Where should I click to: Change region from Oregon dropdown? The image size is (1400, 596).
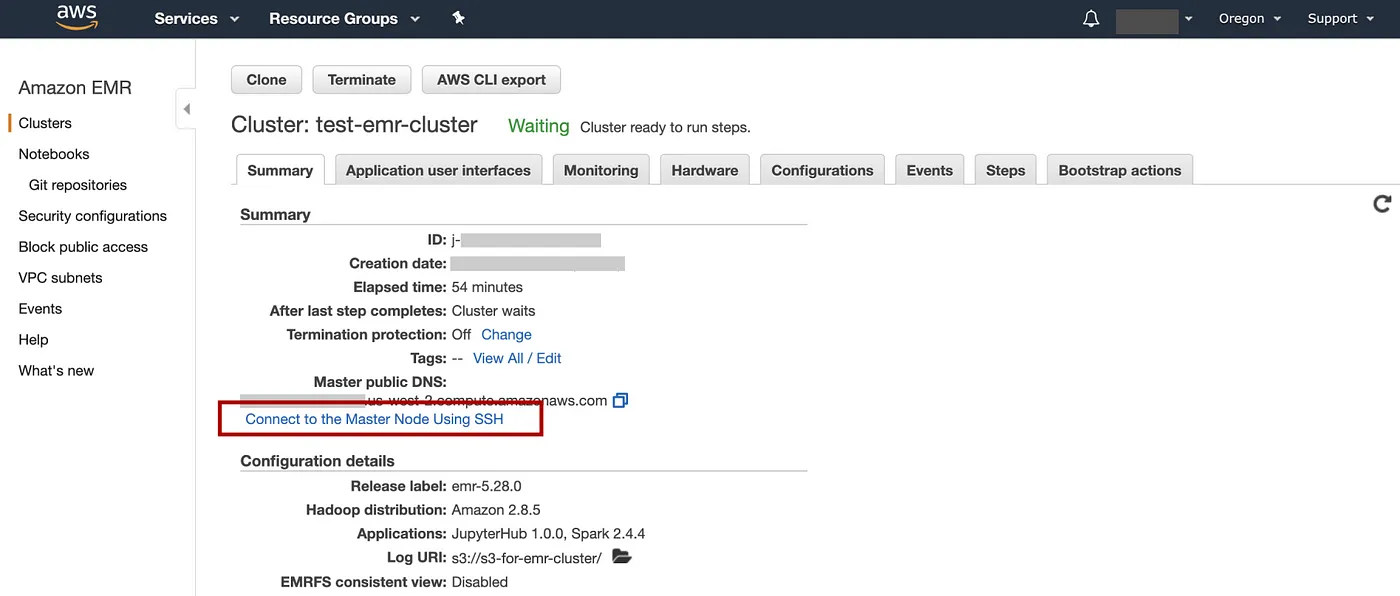(1250, 18)
